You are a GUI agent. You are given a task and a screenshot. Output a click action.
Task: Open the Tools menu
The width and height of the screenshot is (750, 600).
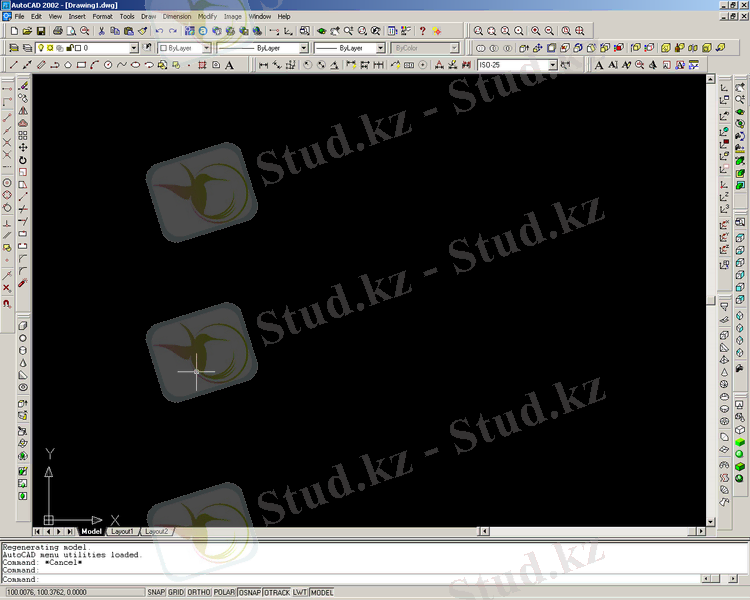point(127,16)
